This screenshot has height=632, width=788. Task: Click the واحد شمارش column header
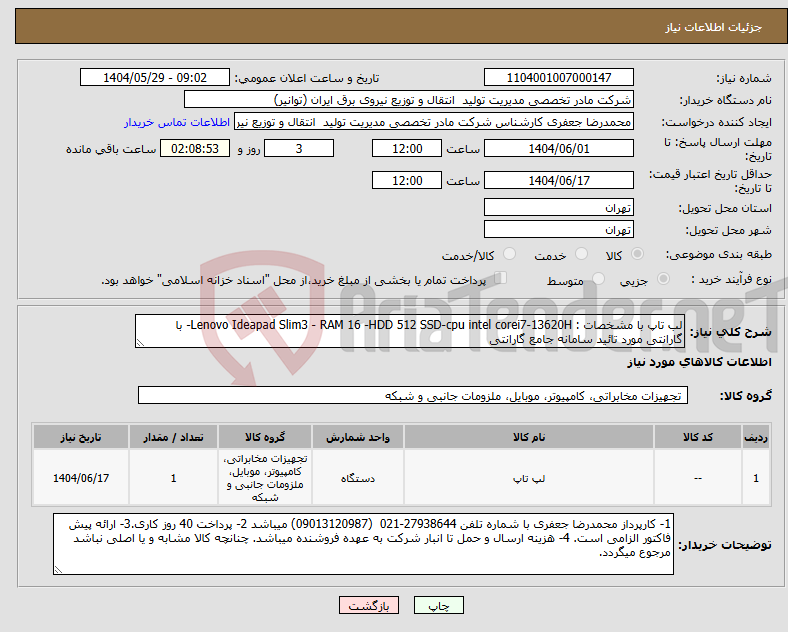(x=358, y=437)
